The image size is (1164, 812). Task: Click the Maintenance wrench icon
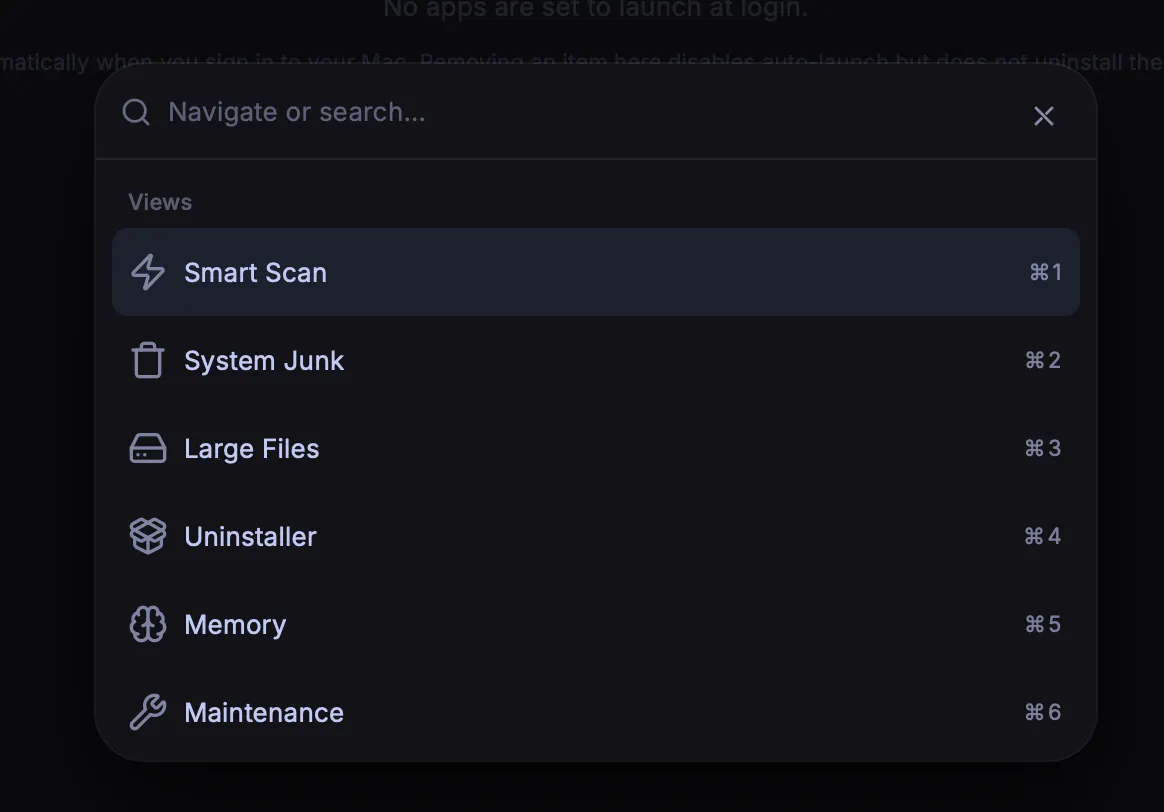coord(148,712)
